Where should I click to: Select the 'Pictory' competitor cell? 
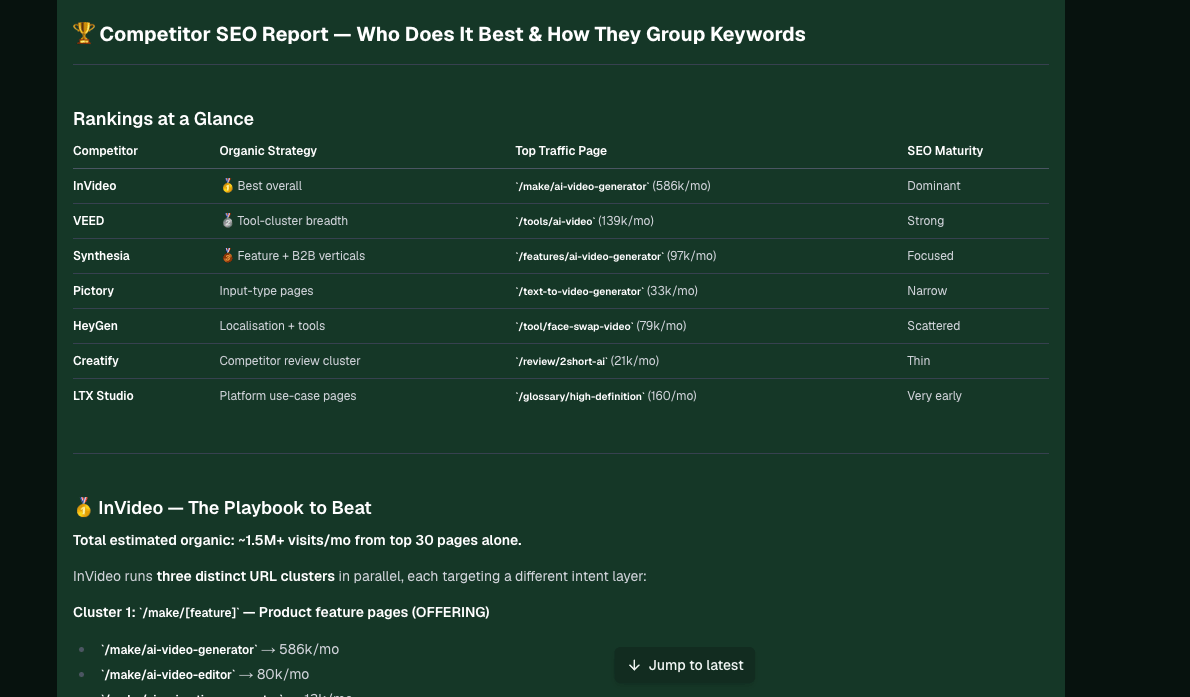coord(93,291)
